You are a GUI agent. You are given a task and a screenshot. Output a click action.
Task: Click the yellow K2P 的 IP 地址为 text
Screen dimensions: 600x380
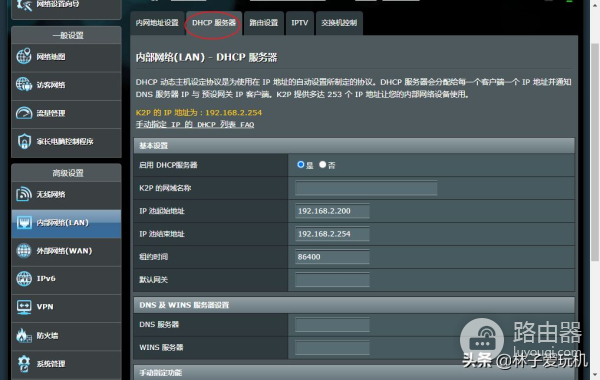(x=199, y=113)
